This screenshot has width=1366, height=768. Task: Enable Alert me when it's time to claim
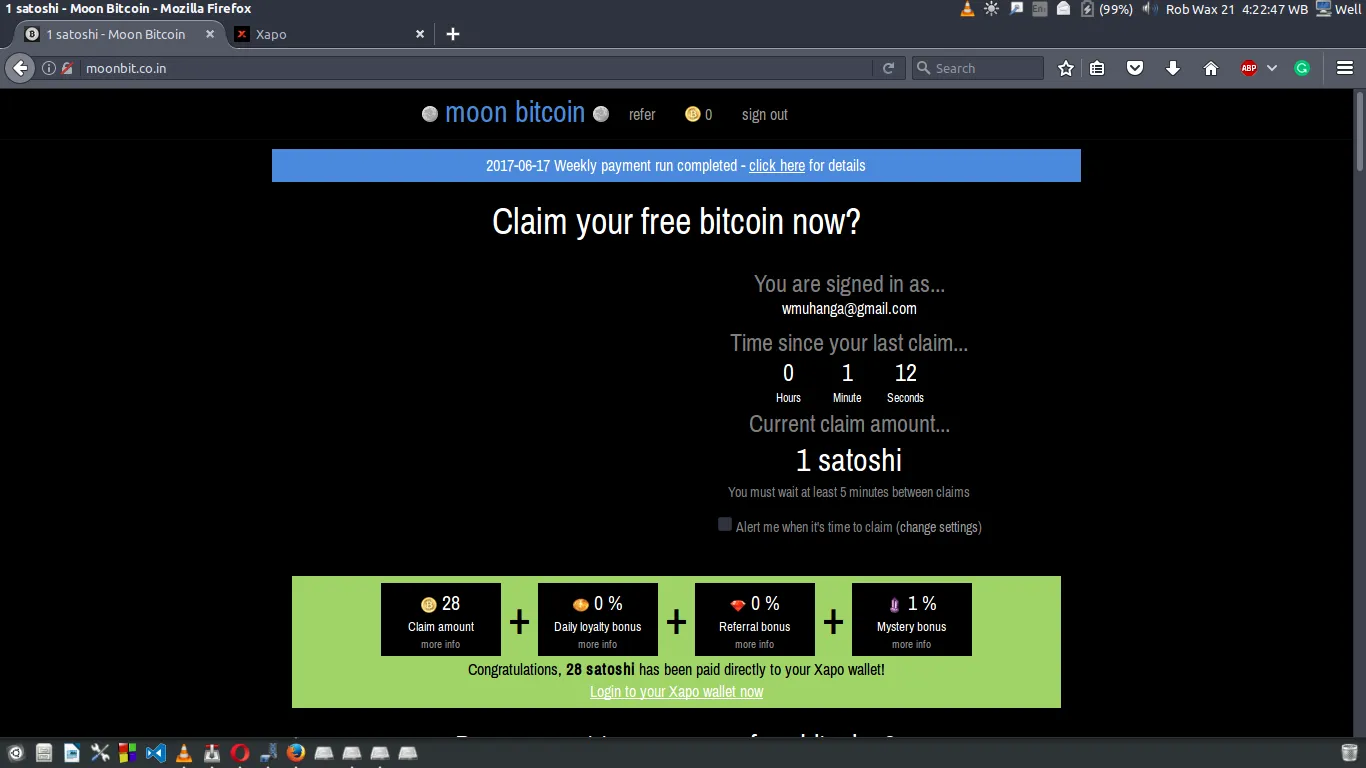click(724, 524)
